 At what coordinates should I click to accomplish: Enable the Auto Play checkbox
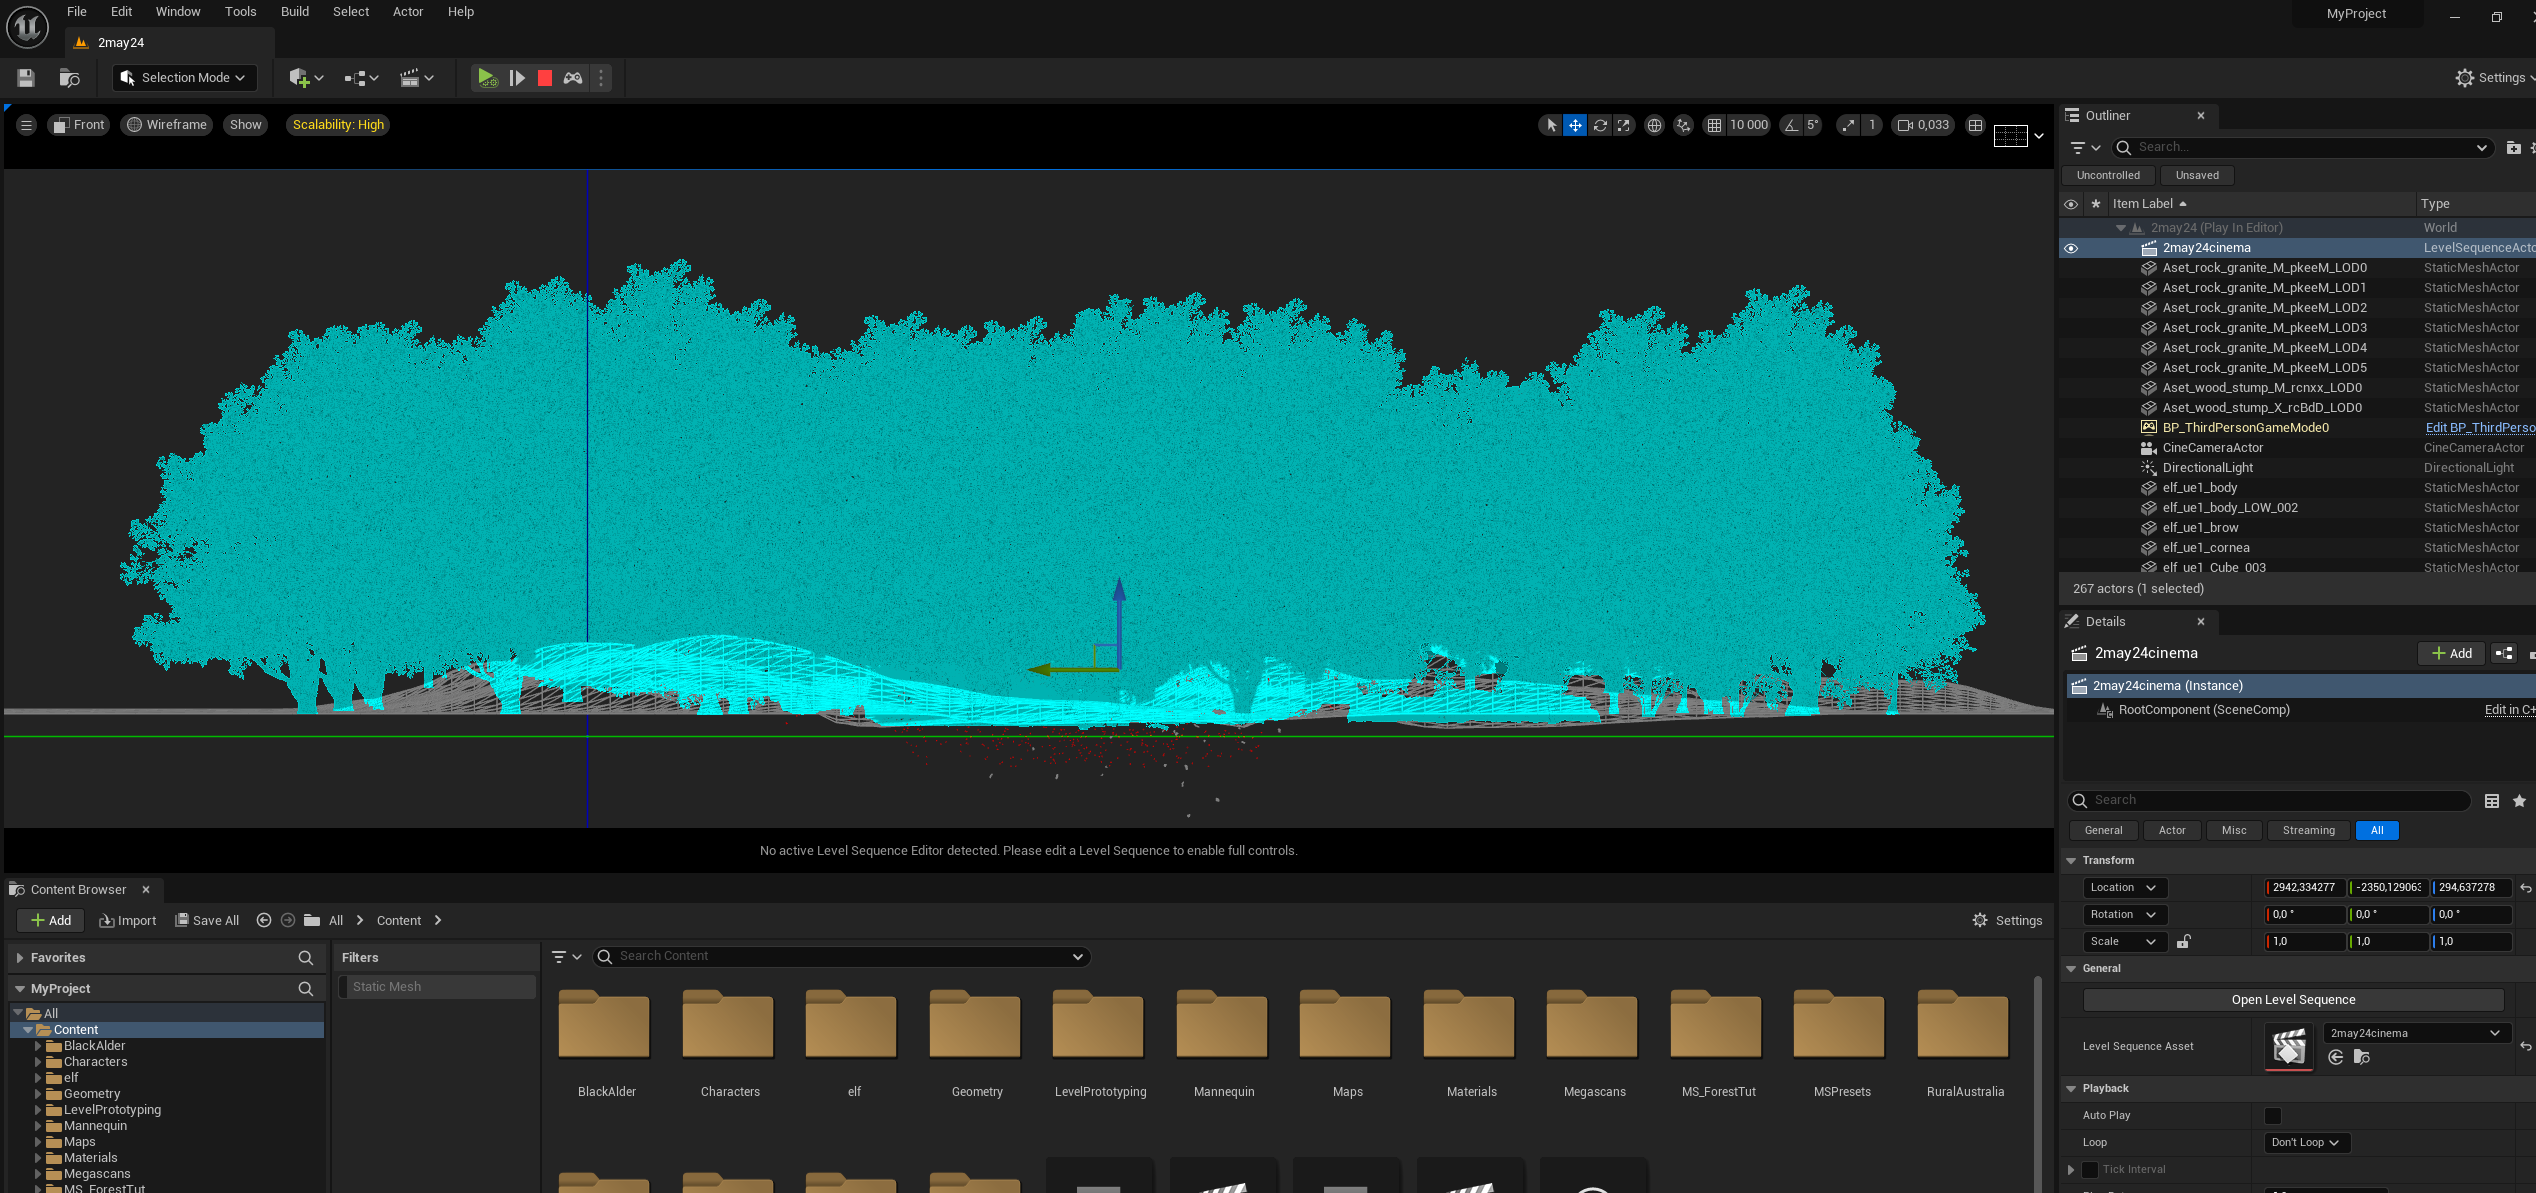[x=2273, y=1115]
